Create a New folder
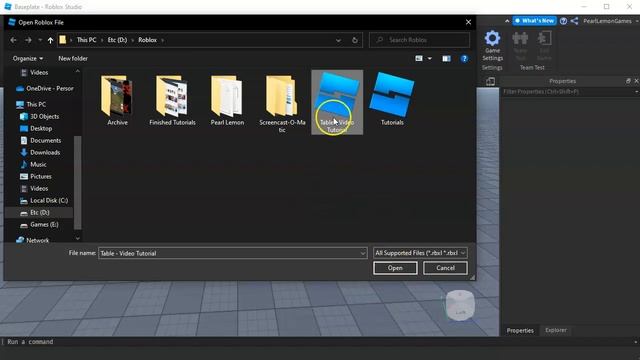Viewport: 640px width, 360px height. coord(73,58)
